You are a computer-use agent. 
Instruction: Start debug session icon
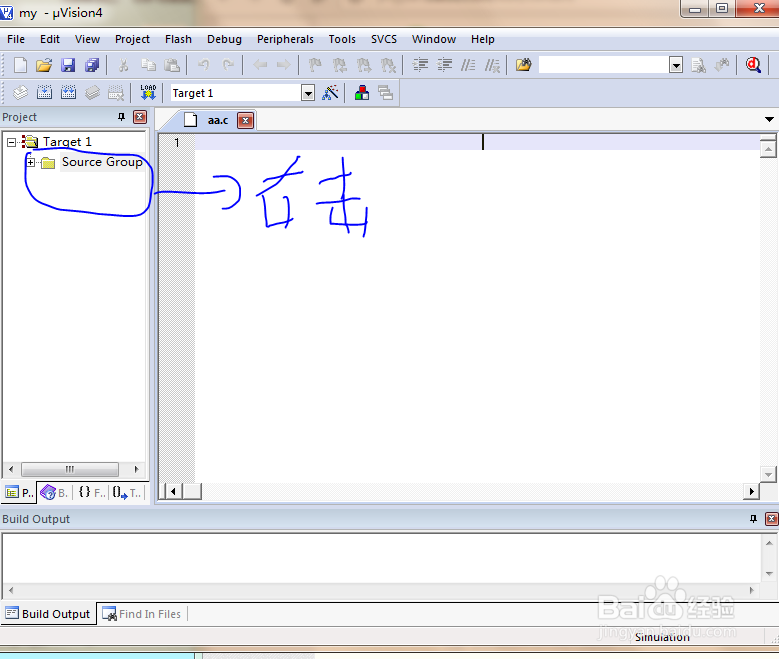pyautogui.click(x=753, y=65)
